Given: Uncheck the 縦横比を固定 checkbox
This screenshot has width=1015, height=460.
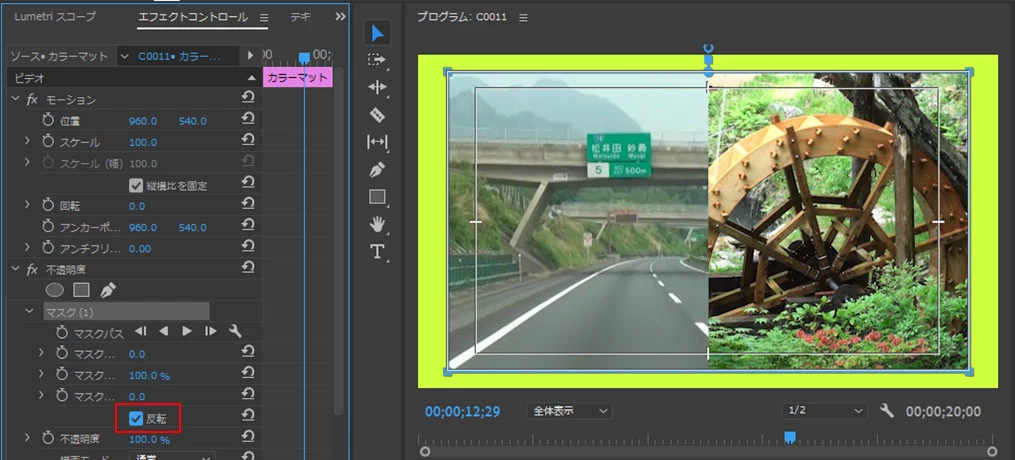Looking at the screenshot, I should point(135,185).
